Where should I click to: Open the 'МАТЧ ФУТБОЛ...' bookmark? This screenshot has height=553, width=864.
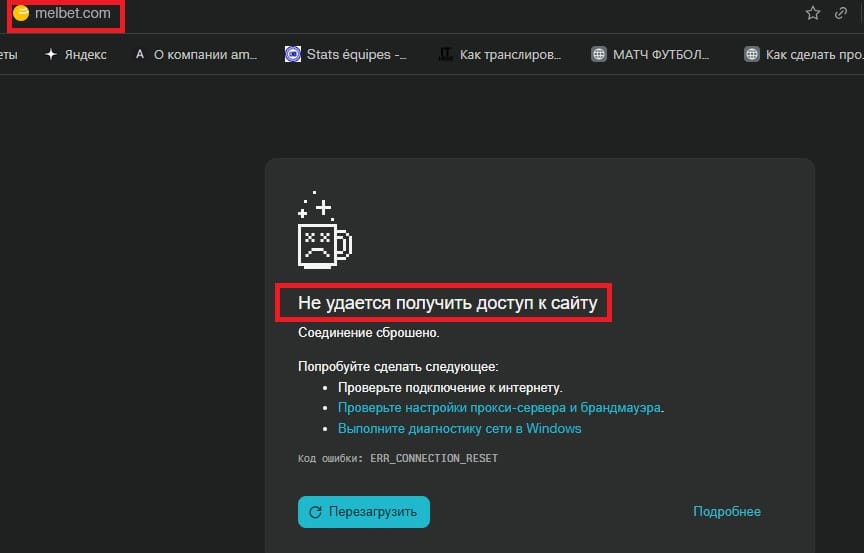(x=650, y=55)
